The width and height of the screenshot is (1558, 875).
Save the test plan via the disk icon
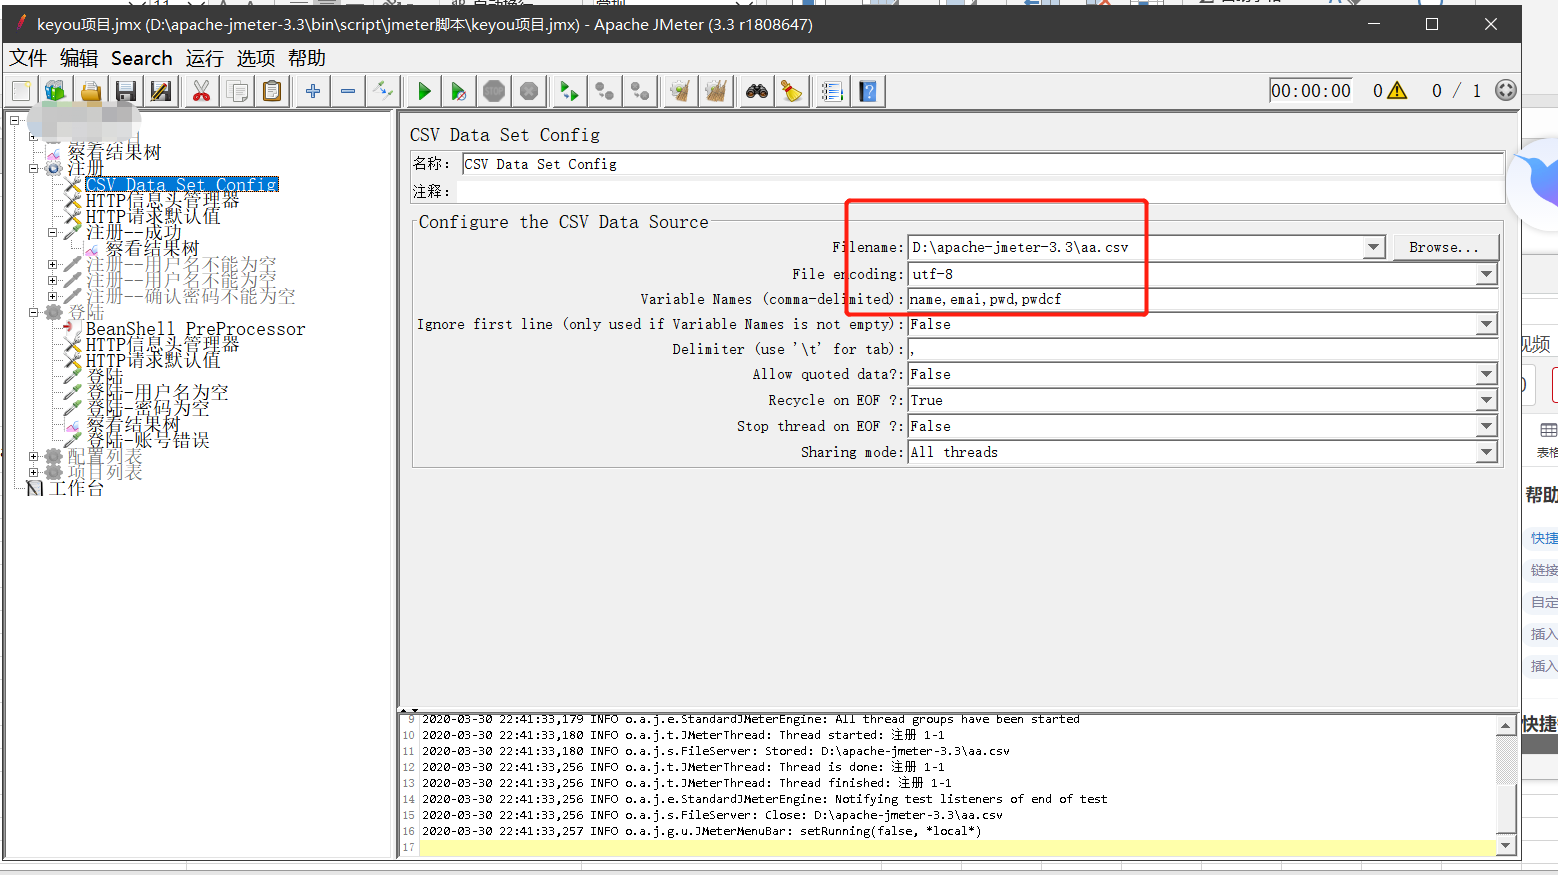coord(124,90)
